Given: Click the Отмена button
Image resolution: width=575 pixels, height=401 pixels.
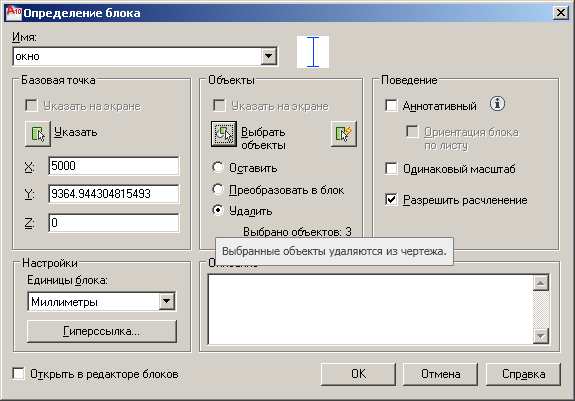Looking at the screenshot, I should pos(440,374).
